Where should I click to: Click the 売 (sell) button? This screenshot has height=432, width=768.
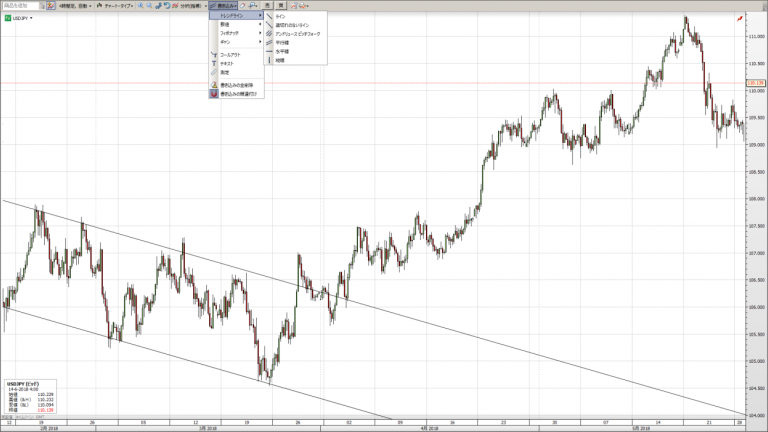click(x=267, y=6)
